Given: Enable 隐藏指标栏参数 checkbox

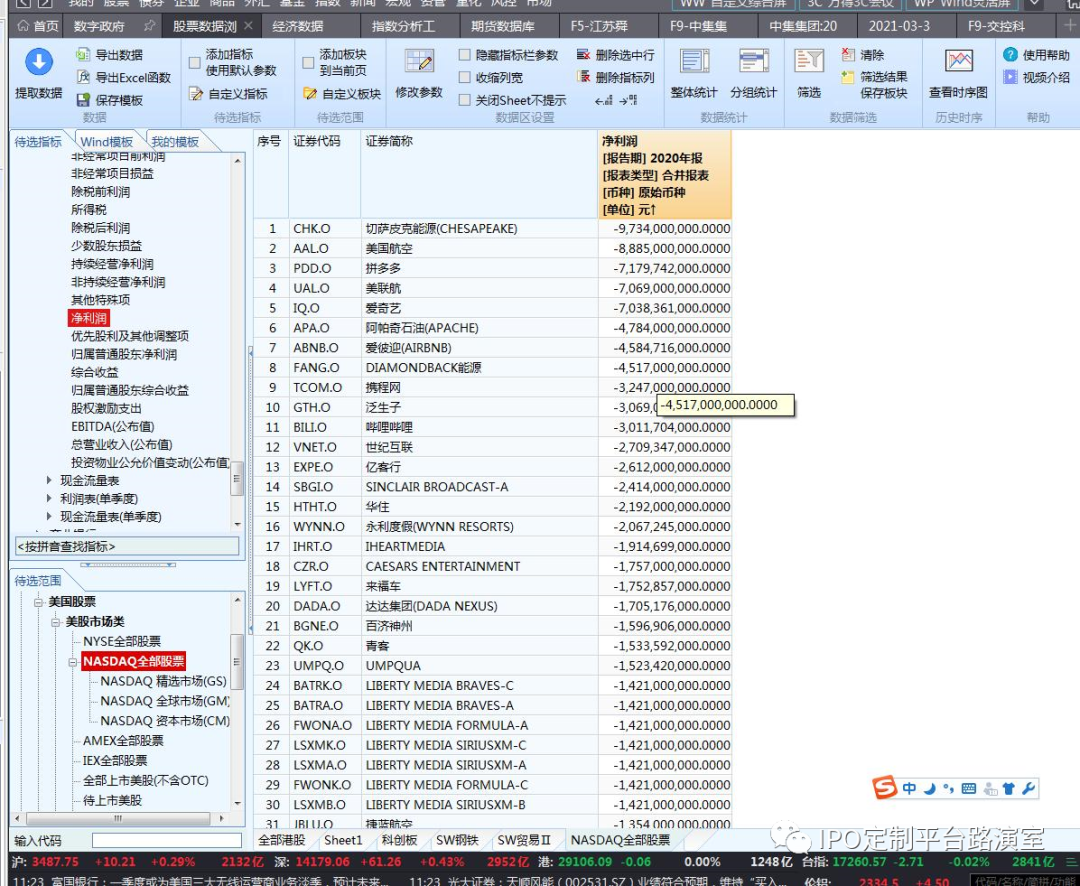Looking at the screenshot, I should coord(464,54).
